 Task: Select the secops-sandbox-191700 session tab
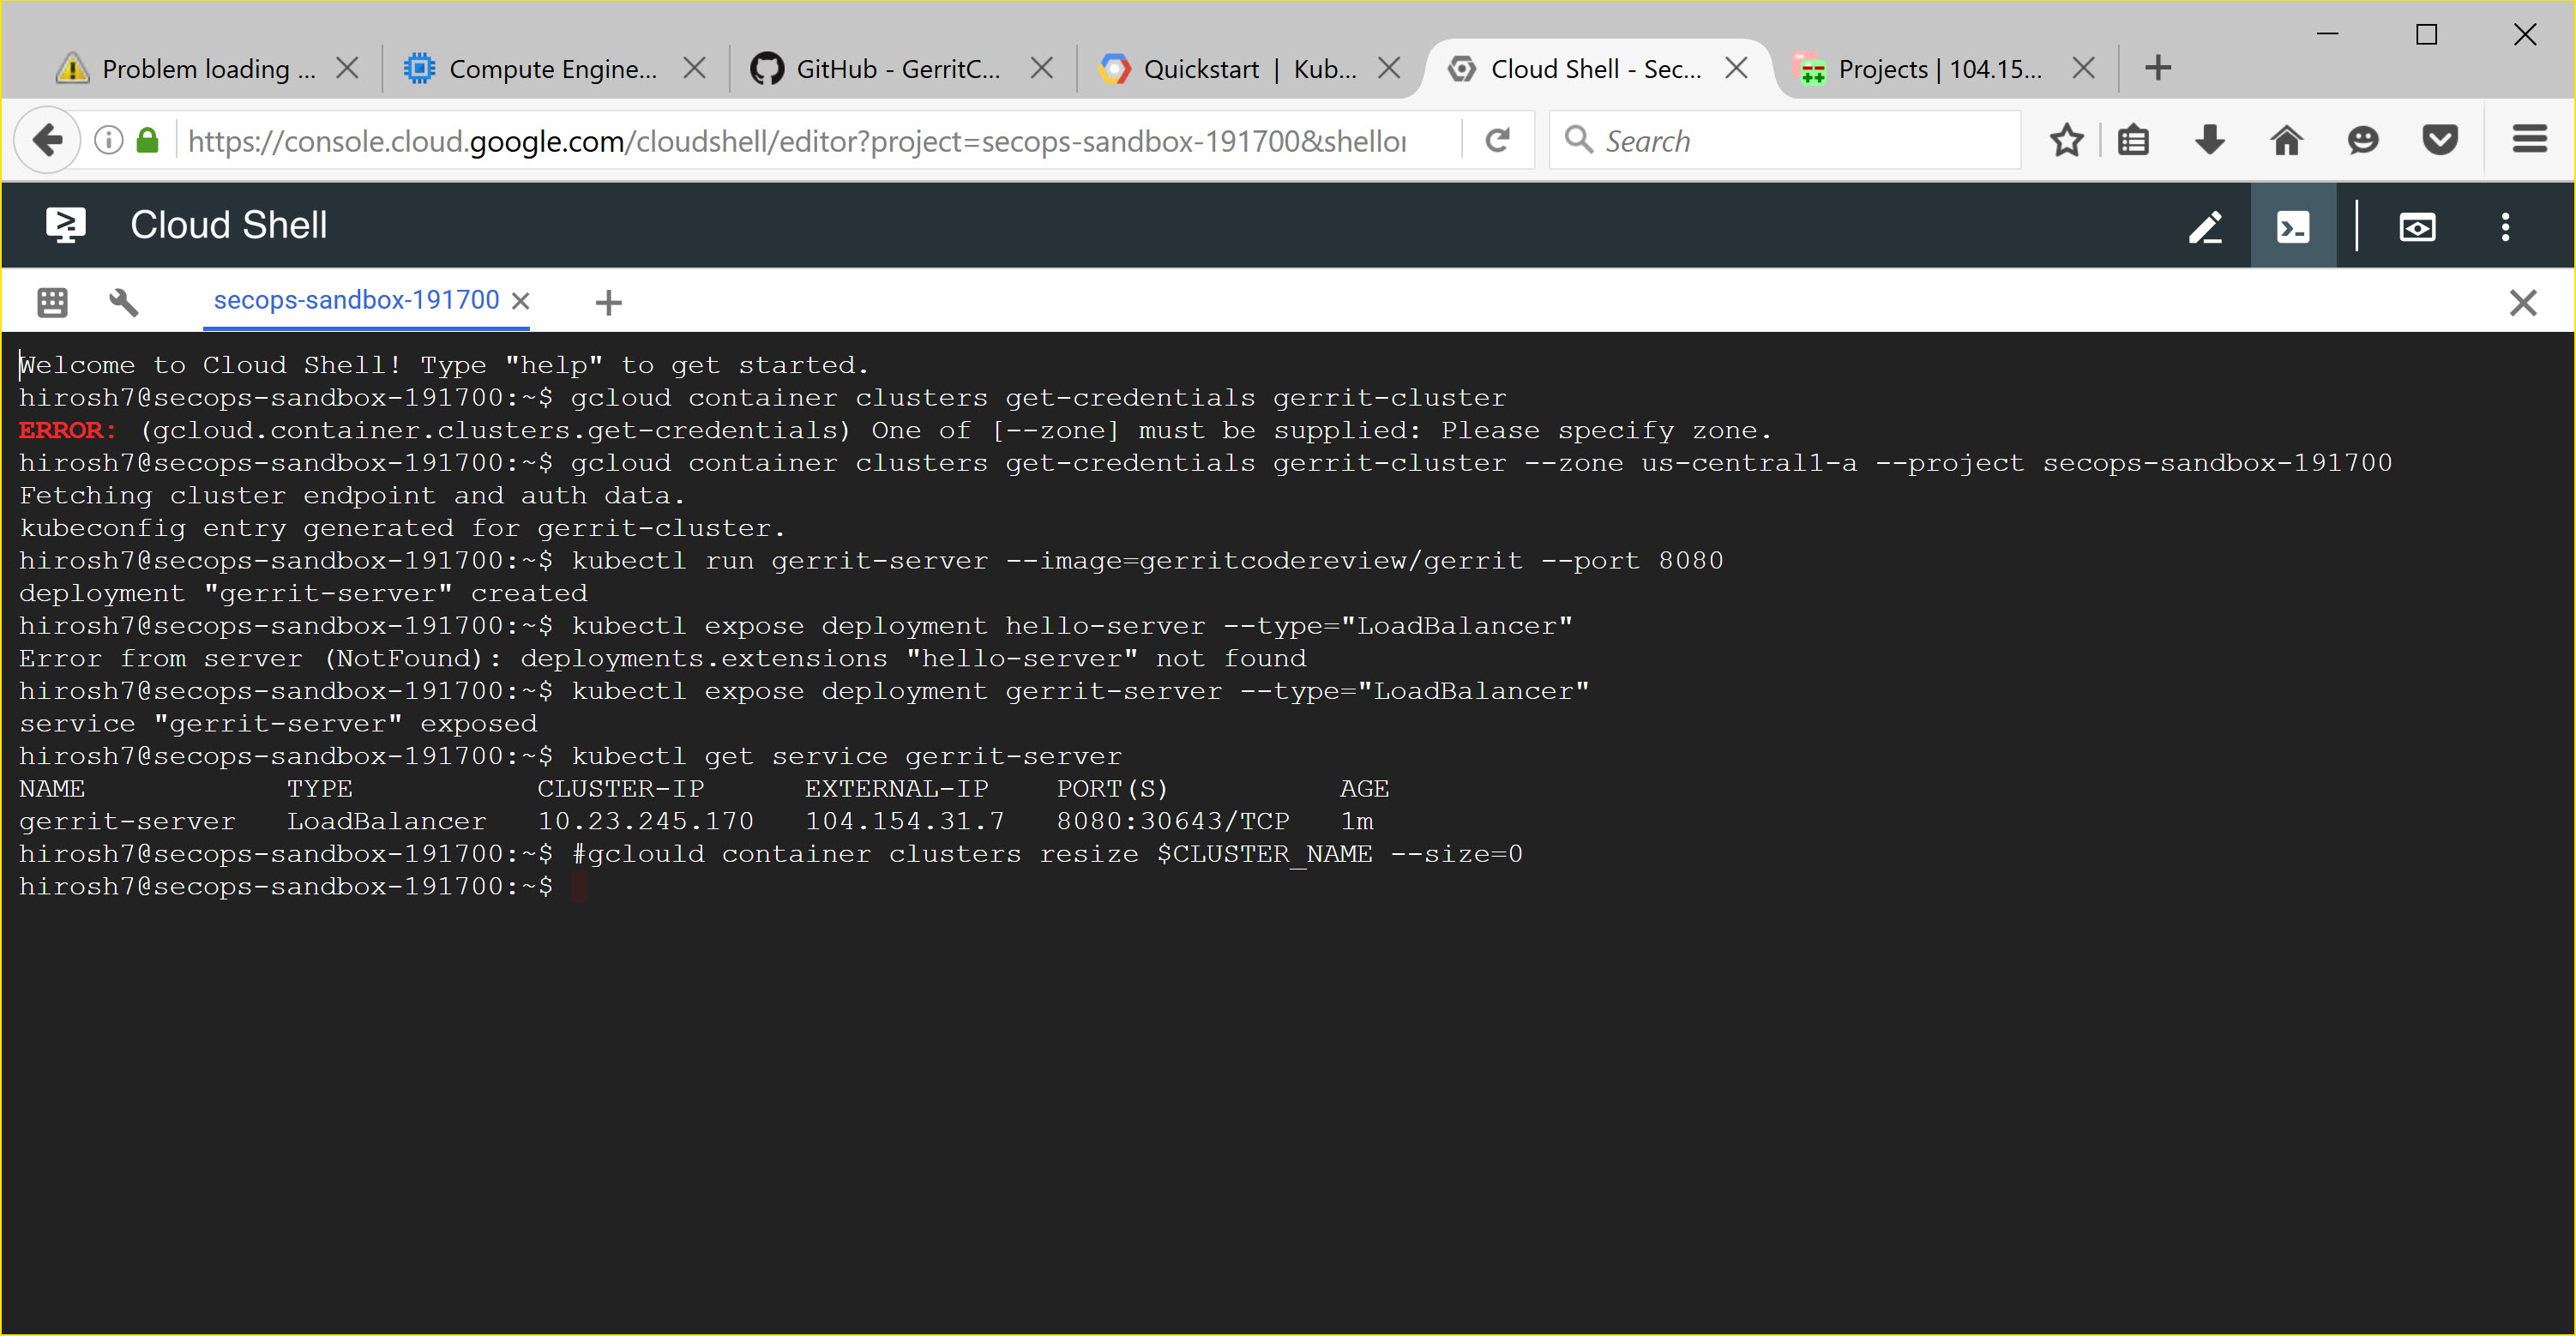[x=356, y=300]
